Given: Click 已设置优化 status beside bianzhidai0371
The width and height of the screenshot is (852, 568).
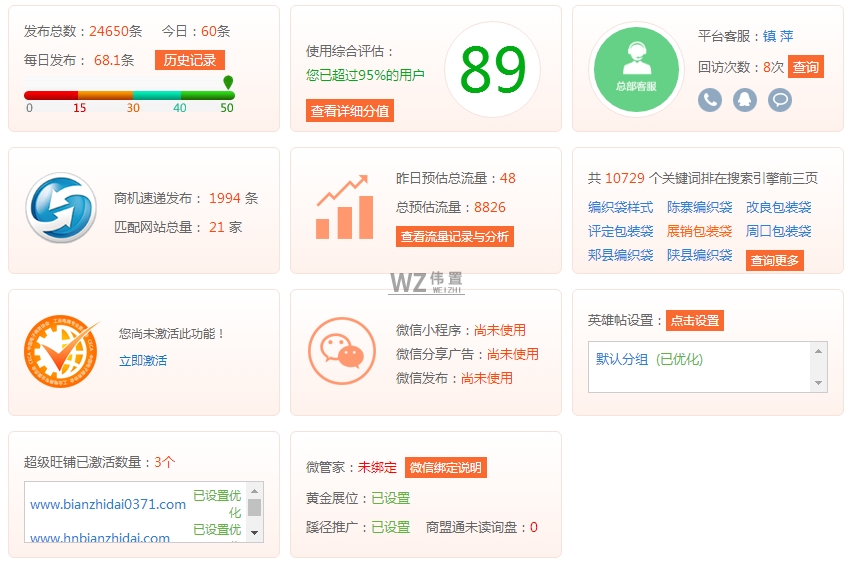Looking at the screenshot, I should click(x=217, y=504).
